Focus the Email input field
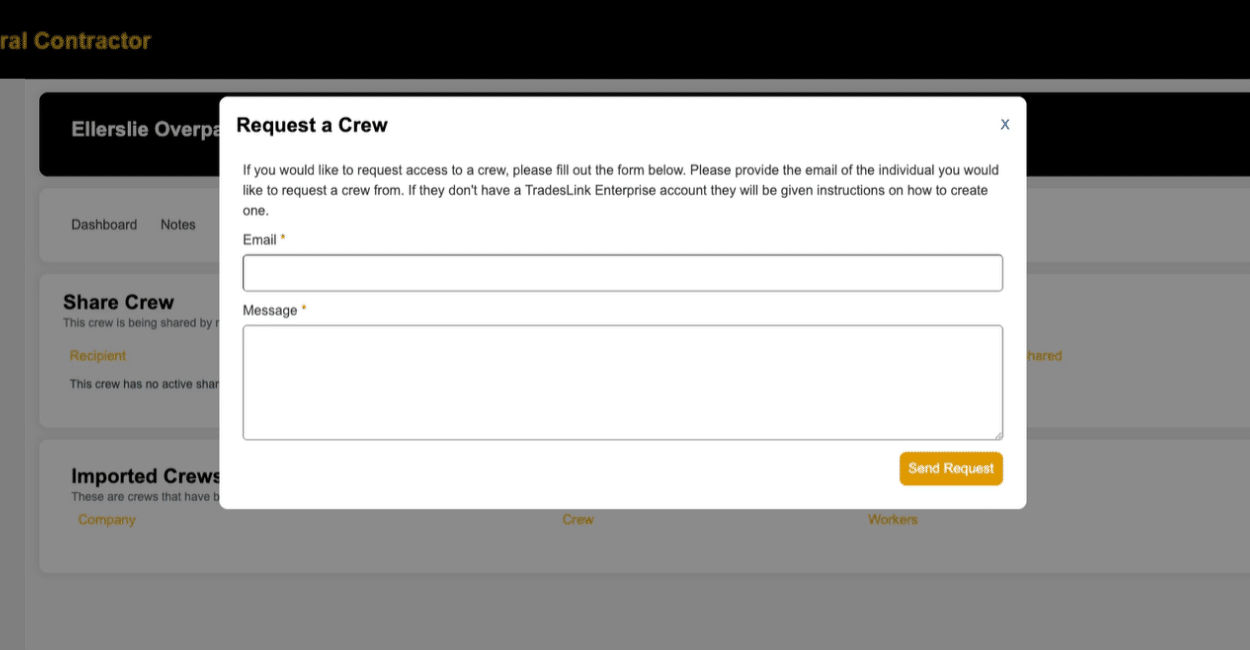The height and width of the screenshot is (650, 1250). point(622,273)
